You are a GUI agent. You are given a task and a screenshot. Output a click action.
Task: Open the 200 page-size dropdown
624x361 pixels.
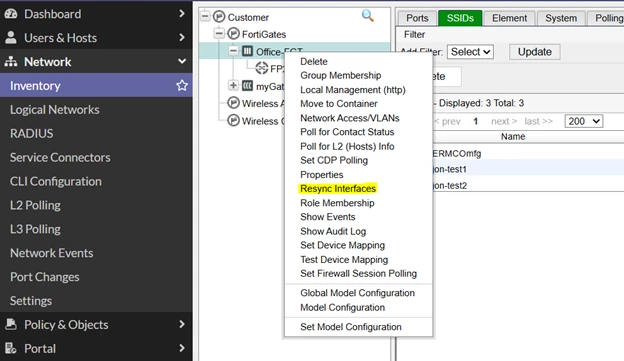584,121
